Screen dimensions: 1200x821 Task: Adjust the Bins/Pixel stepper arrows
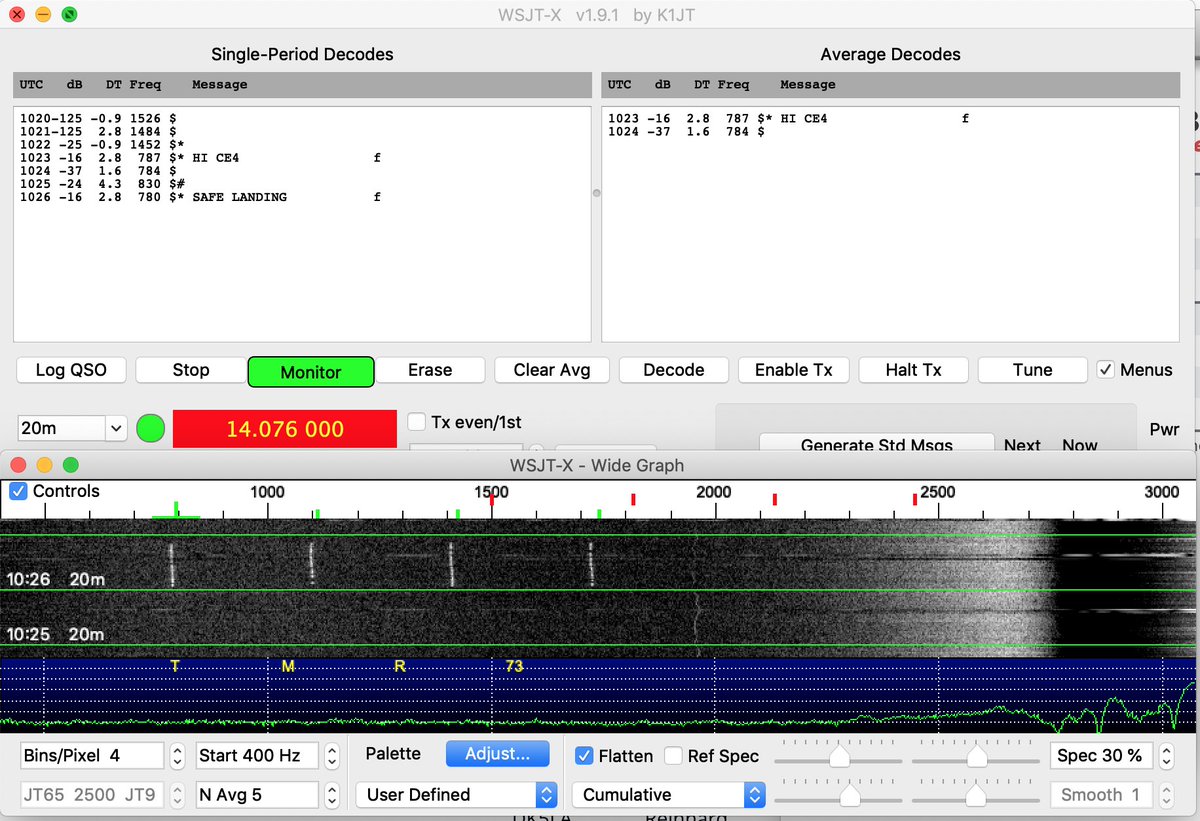177,756
